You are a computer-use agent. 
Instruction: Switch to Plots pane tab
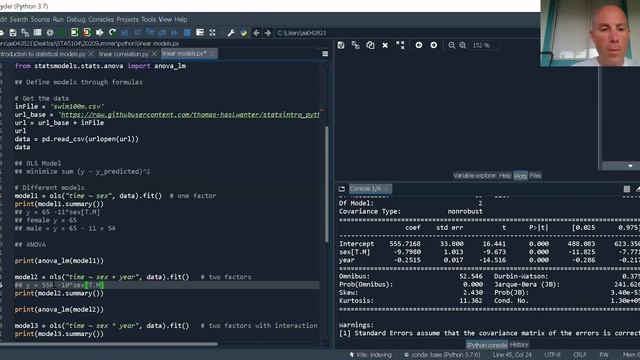(x=520, y=176)
